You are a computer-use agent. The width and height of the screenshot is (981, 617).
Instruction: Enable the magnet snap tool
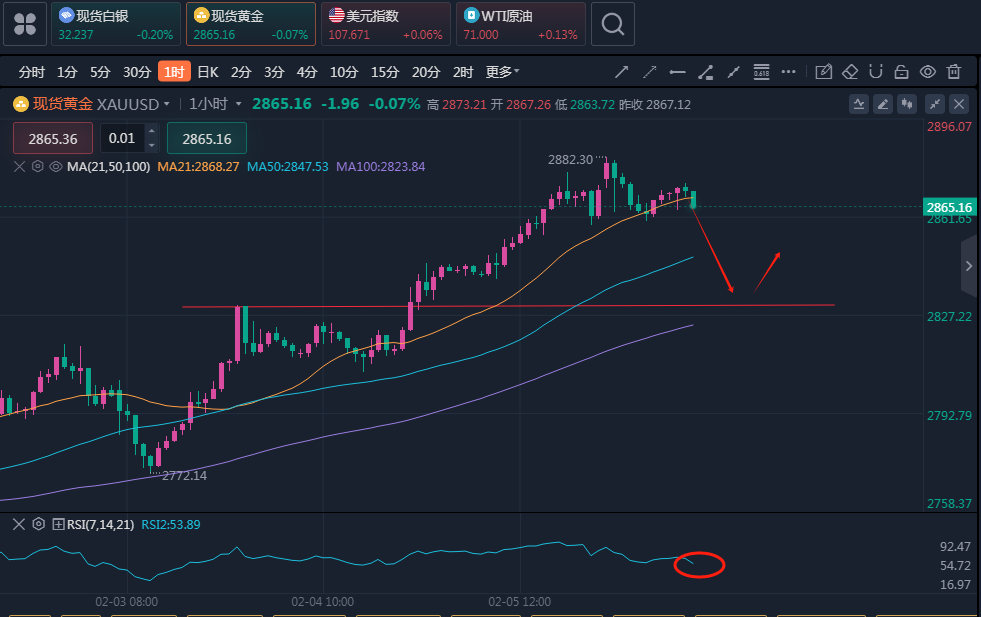[x=876, y=72]
